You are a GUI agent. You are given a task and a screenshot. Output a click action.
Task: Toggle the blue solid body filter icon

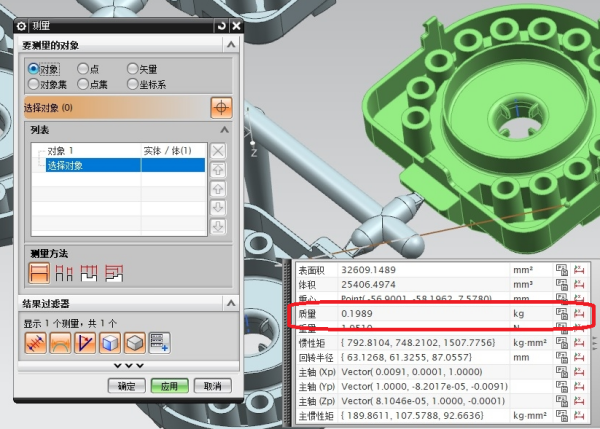(x=109, y=343)
